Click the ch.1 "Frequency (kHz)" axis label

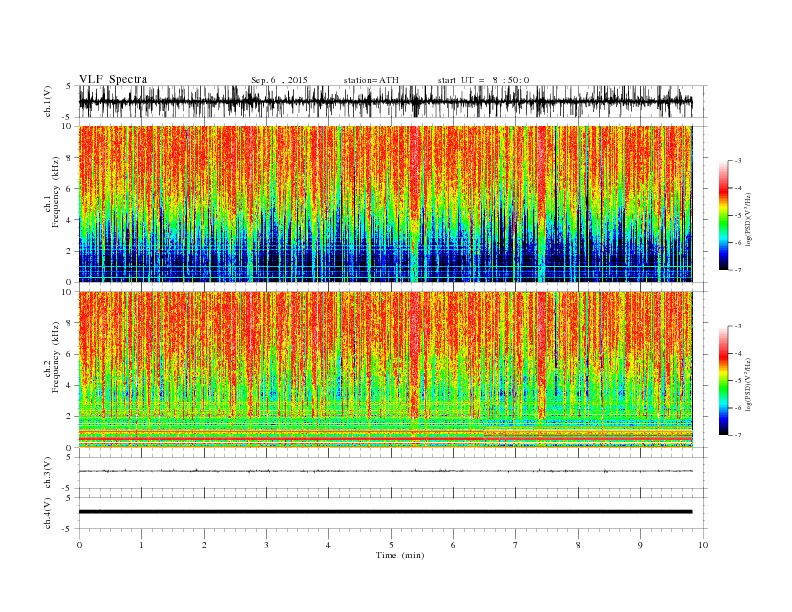[x=55, y=192]
